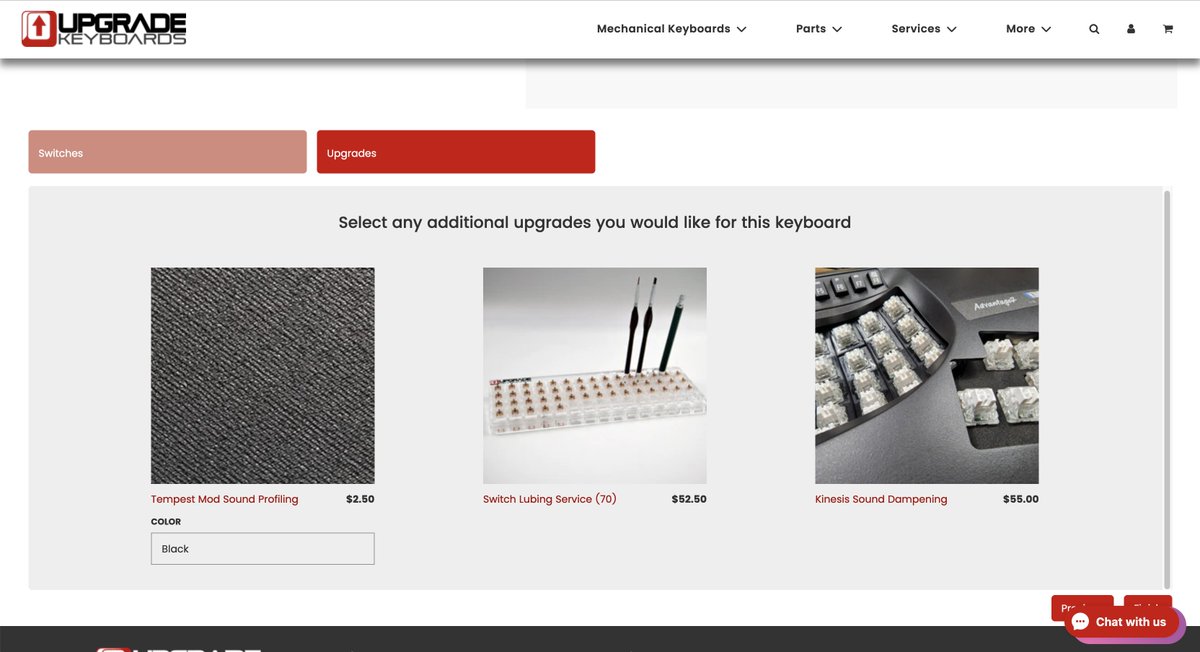Open Tempest Mod Sound Profiling link

click(224, 499)
